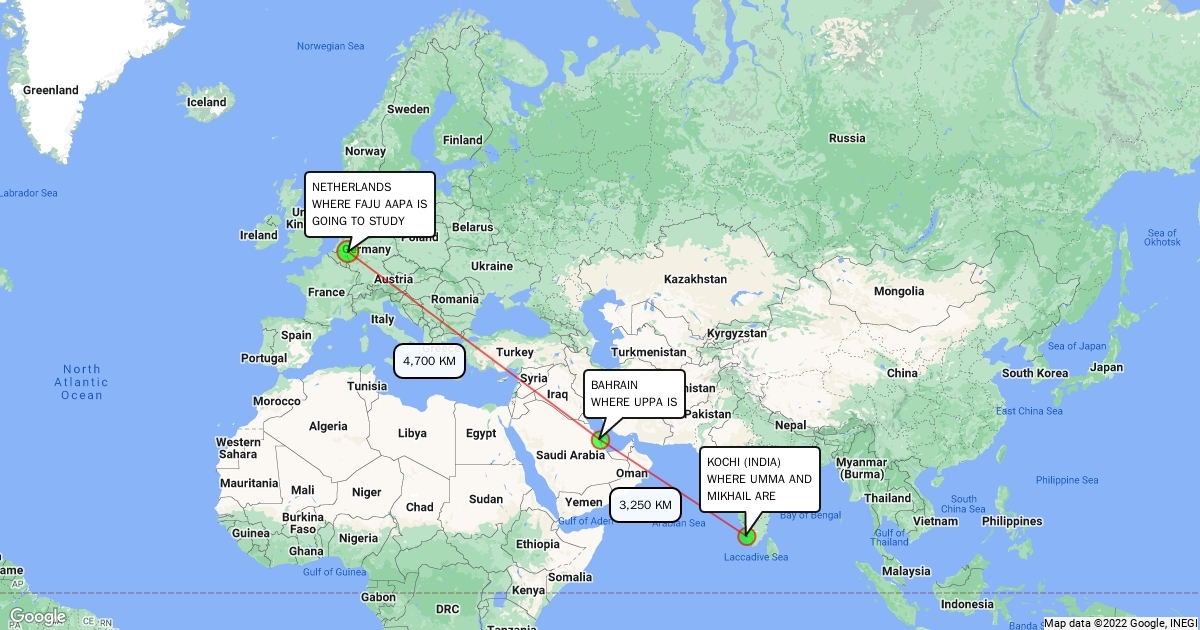
Task: Click the Ukraine label
Action: click(x=492, y=266)
